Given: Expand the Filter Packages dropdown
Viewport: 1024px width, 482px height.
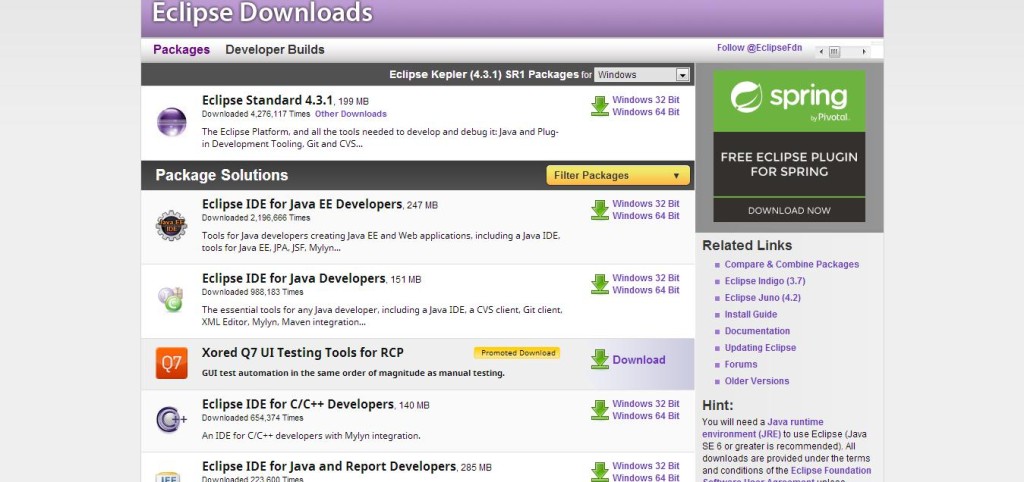Looking at the screenshot, I should pyautogui.click(x=618, y=175).
